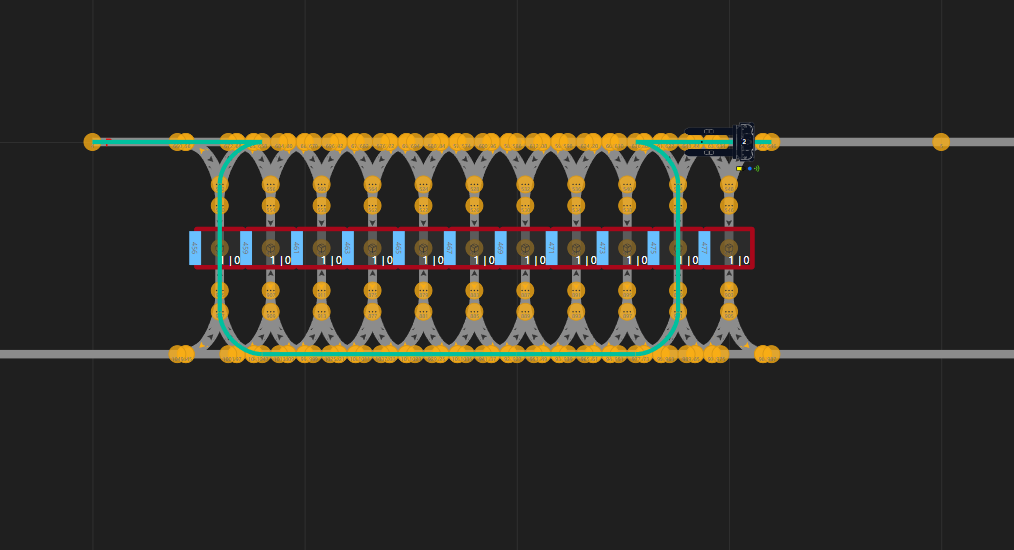Select the orange node at the green route's left end
Image resolution: width=1014 pixels, height=550 pixels.
click(x=92, y=142)
